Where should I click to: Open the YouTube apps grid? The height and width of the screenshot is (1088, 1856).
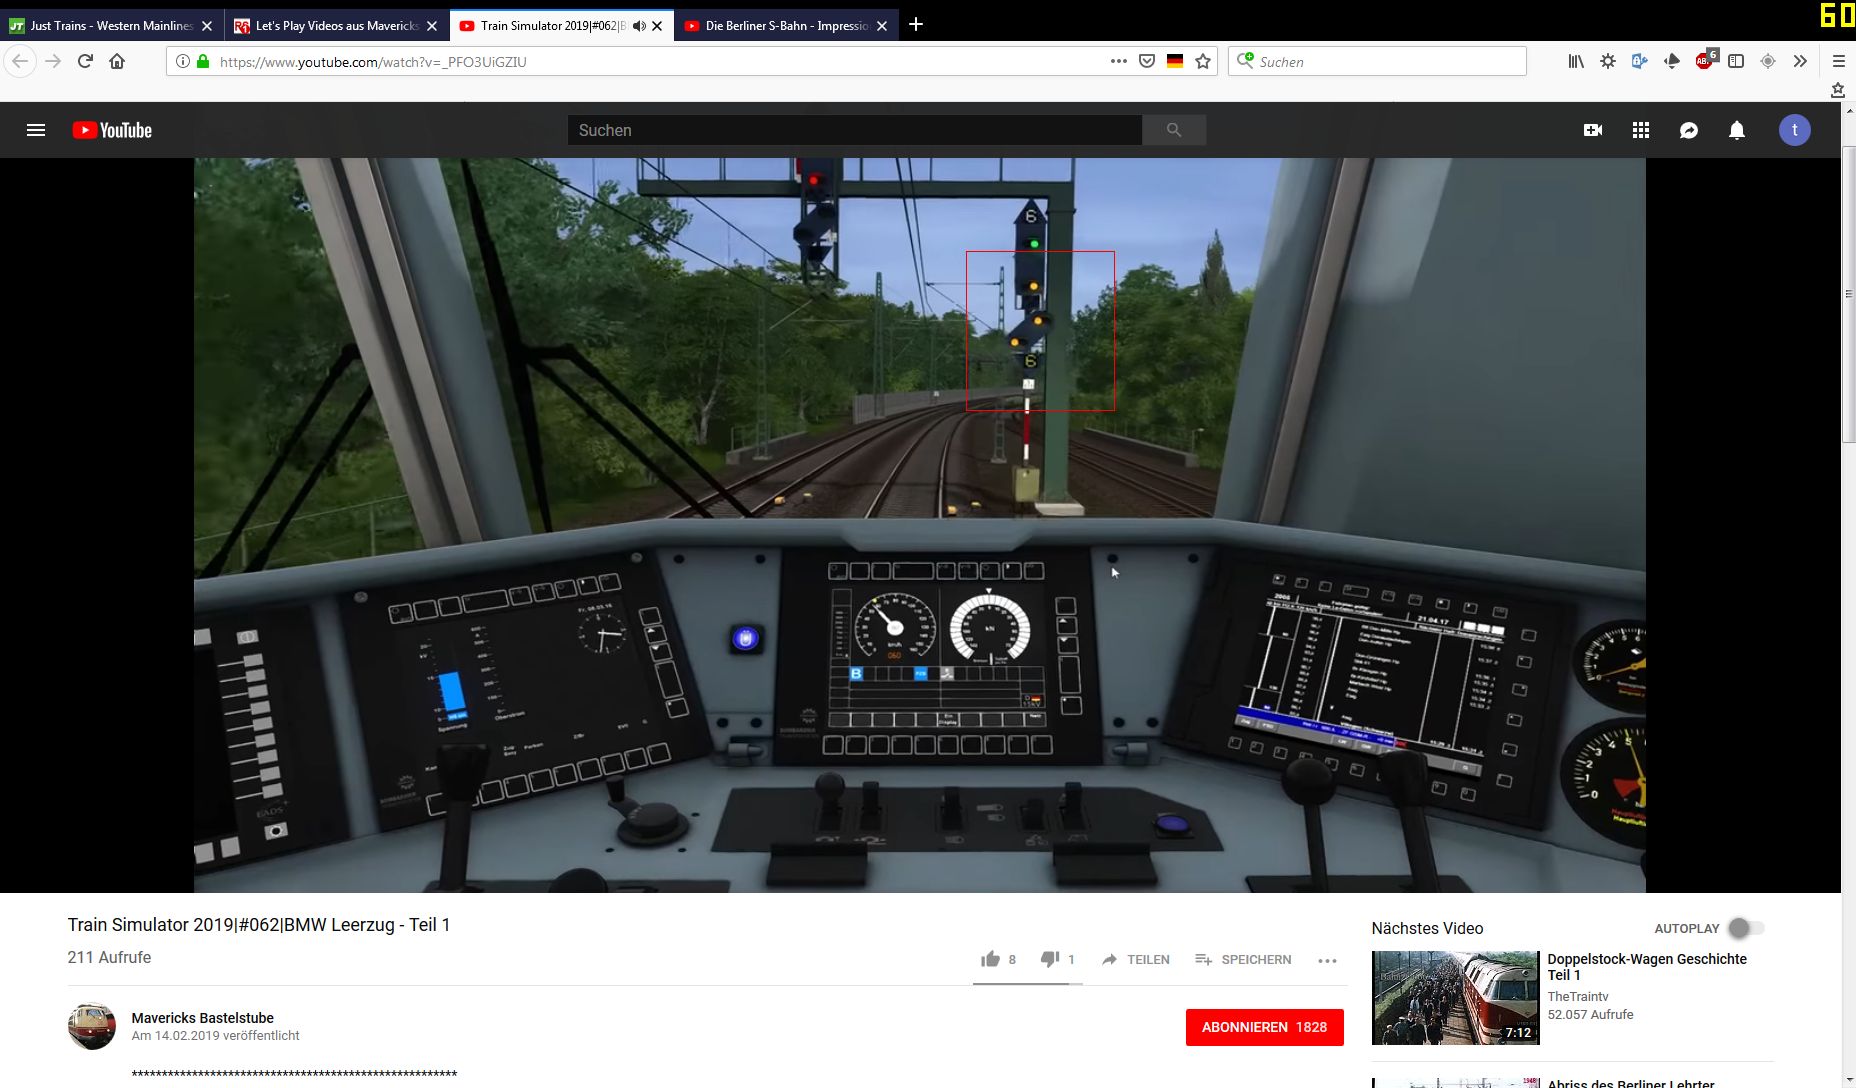pos(1641,130)
